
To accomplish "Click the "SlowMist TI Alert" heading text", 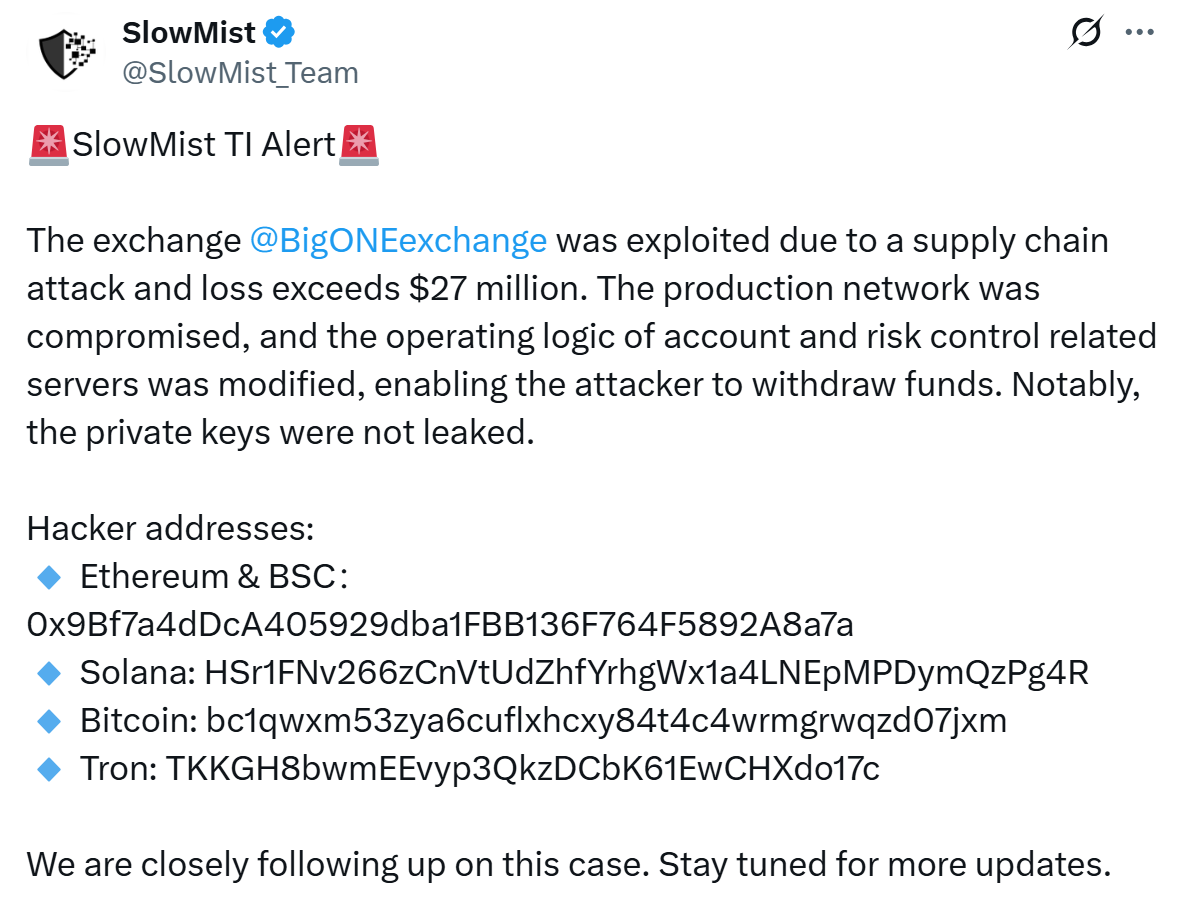I will click(x=204, y=145).
